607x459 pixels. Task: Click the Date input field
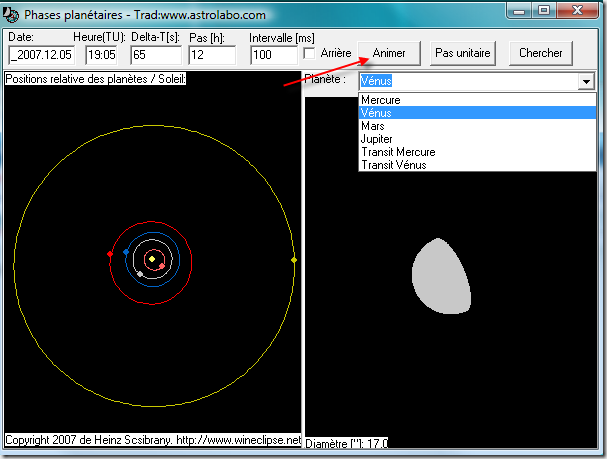click(43, 54)
